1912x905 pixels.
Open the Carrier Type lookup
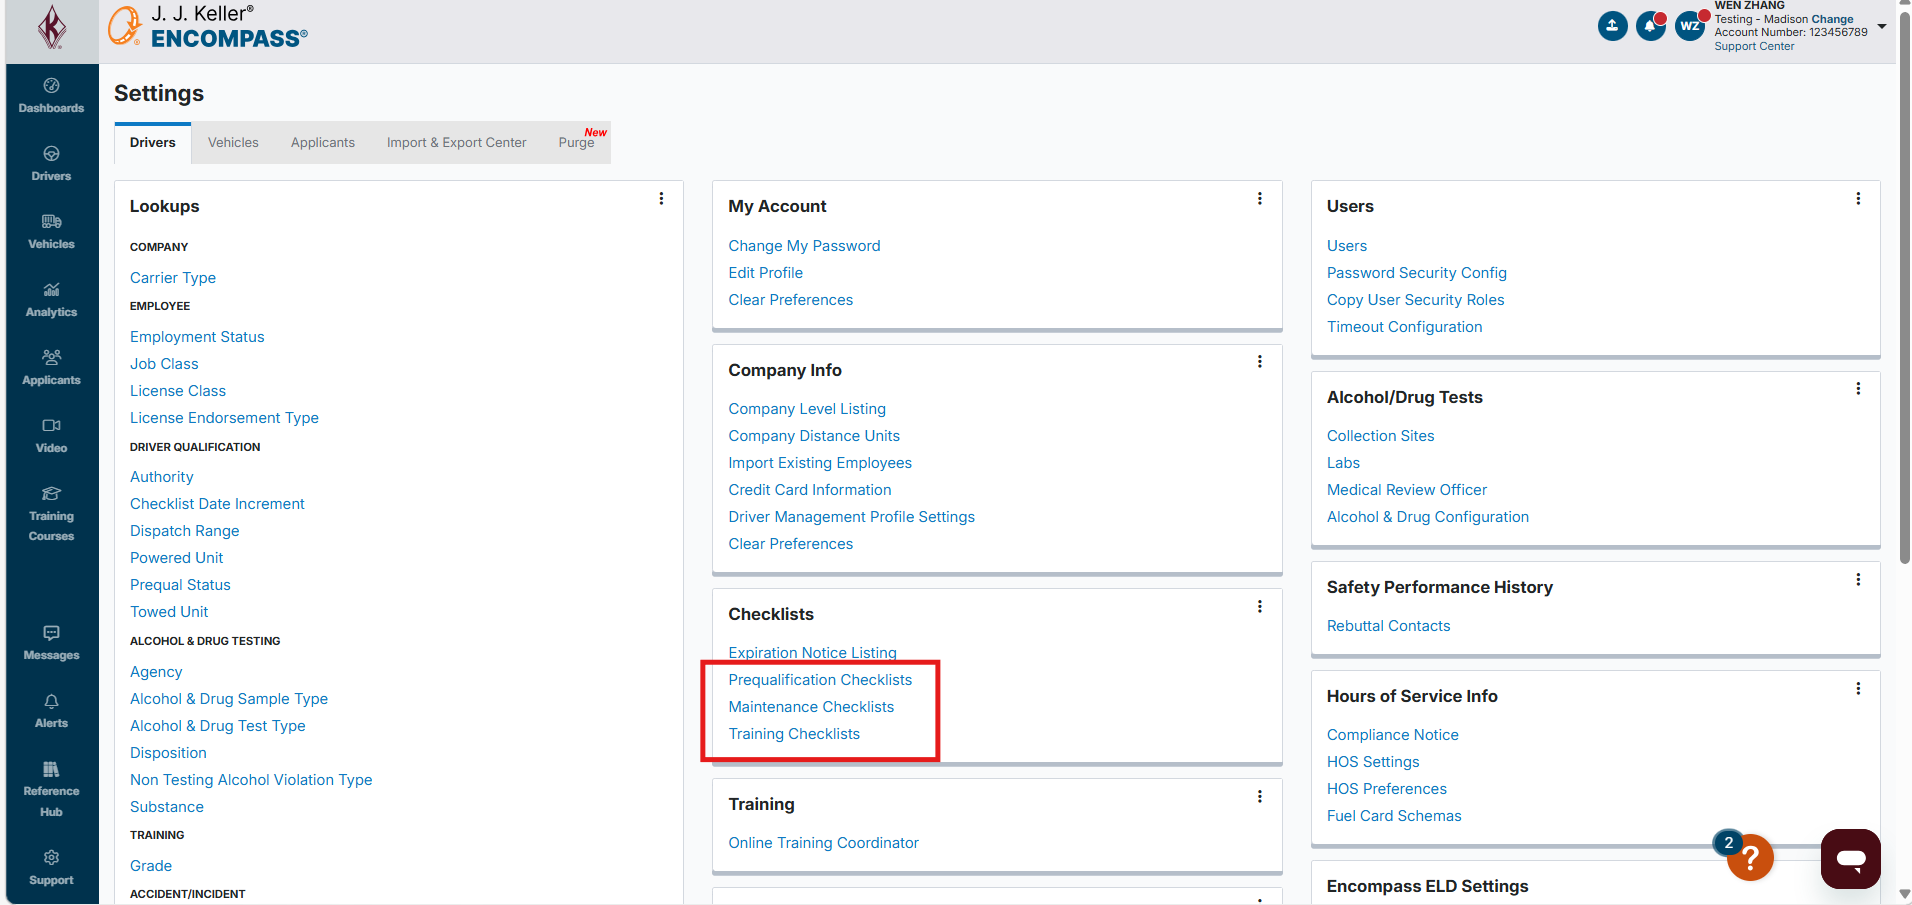point(173,278)
